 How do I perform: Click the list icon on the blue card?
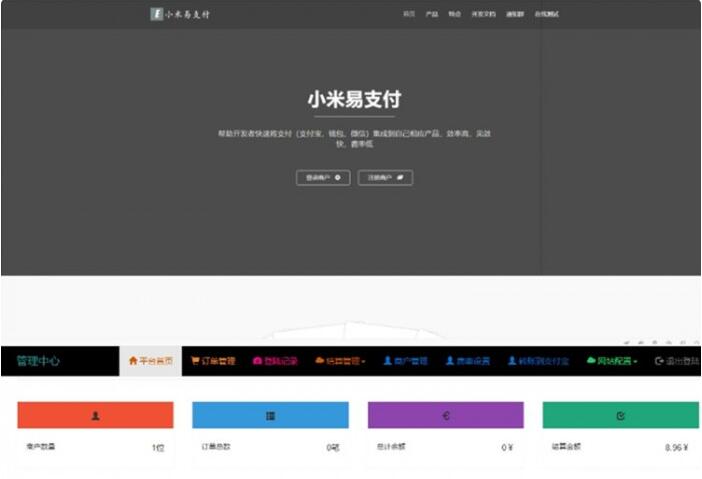(270, 415)
